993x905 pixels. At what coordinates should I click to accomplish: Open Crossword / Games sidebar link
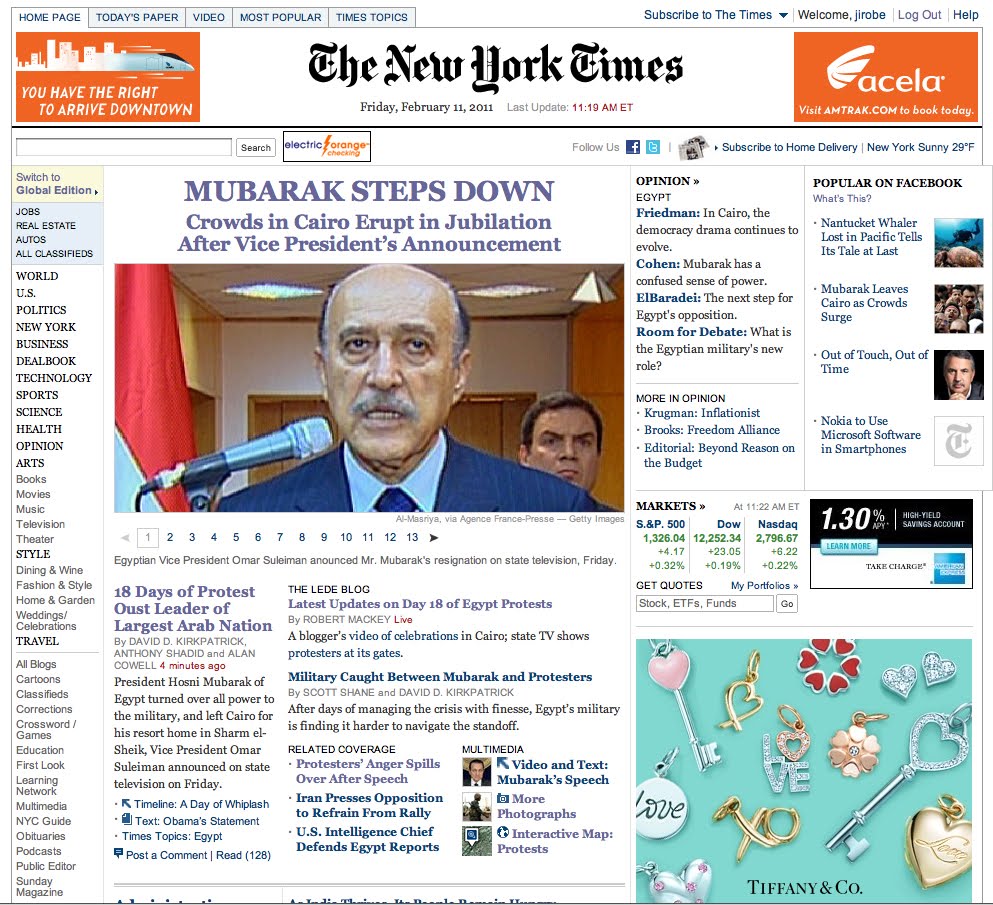[x=46, y=730]
